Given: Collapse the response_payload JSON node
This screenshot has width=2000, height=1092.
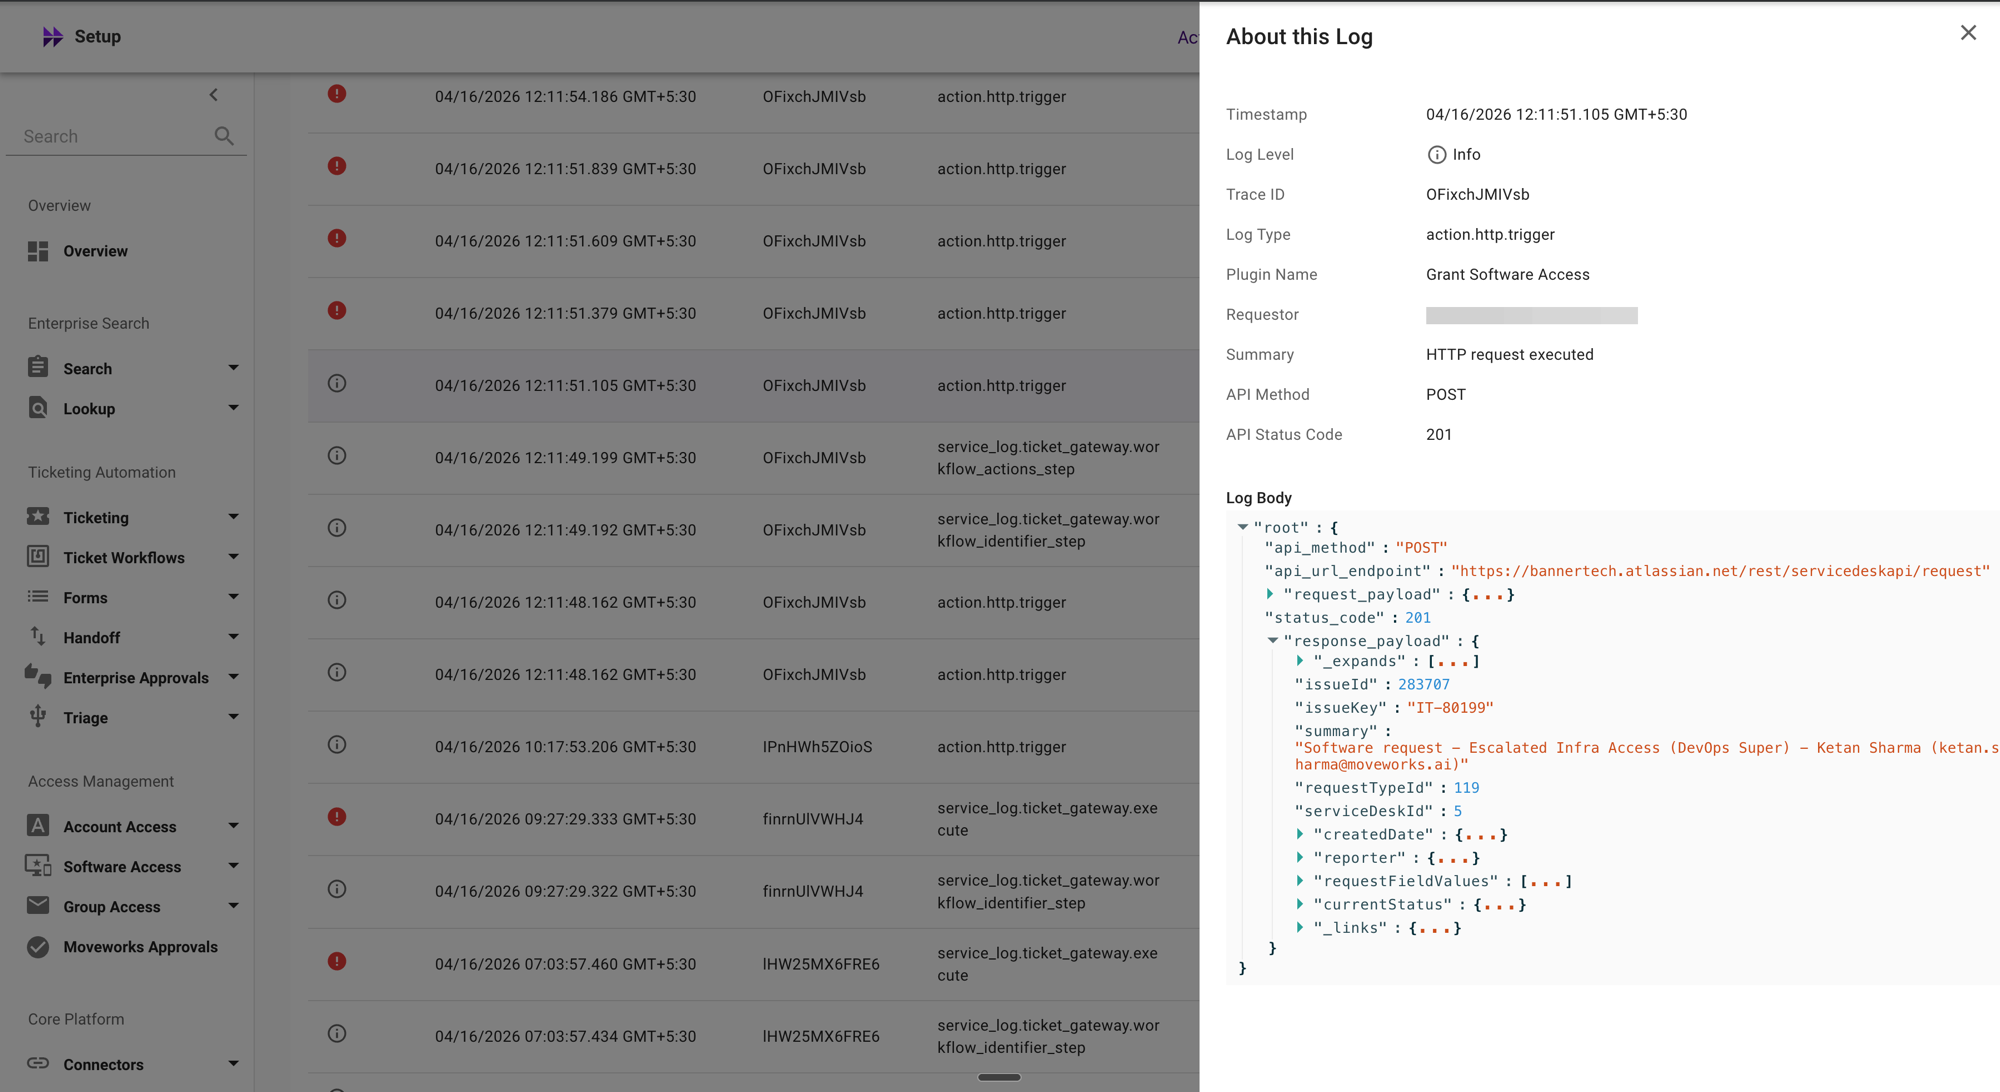Looking at the screenshot, I should point(1271,640).
